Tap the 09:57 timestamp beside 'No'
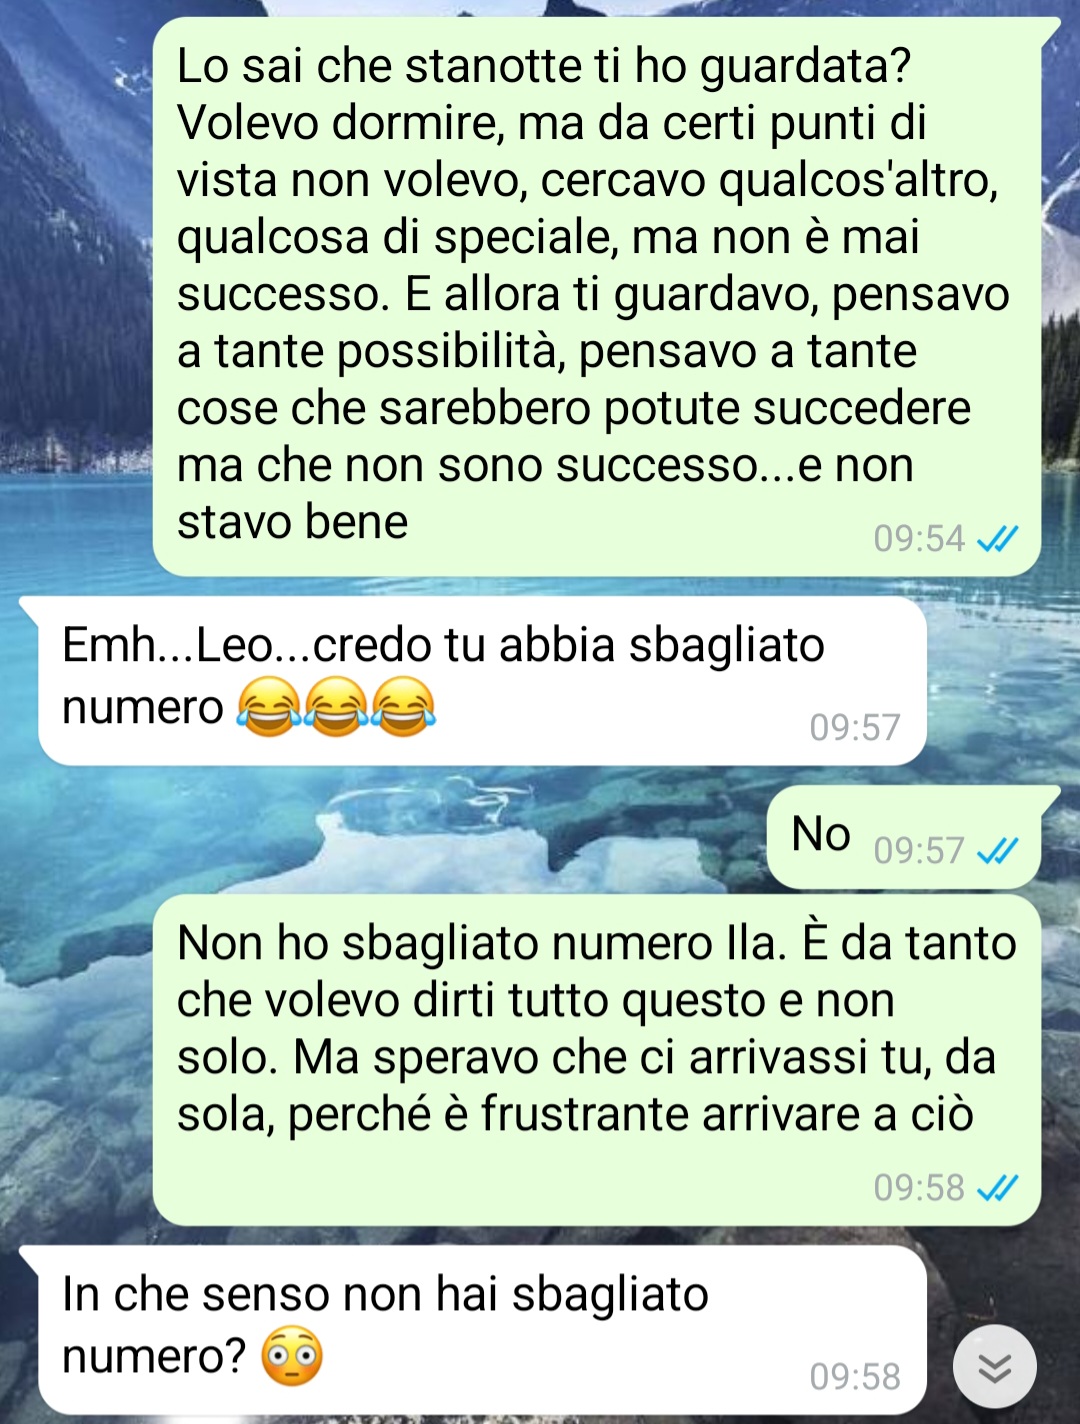Image resolution: width=1080 pixels, height=1424 pixels. point(918,851)
